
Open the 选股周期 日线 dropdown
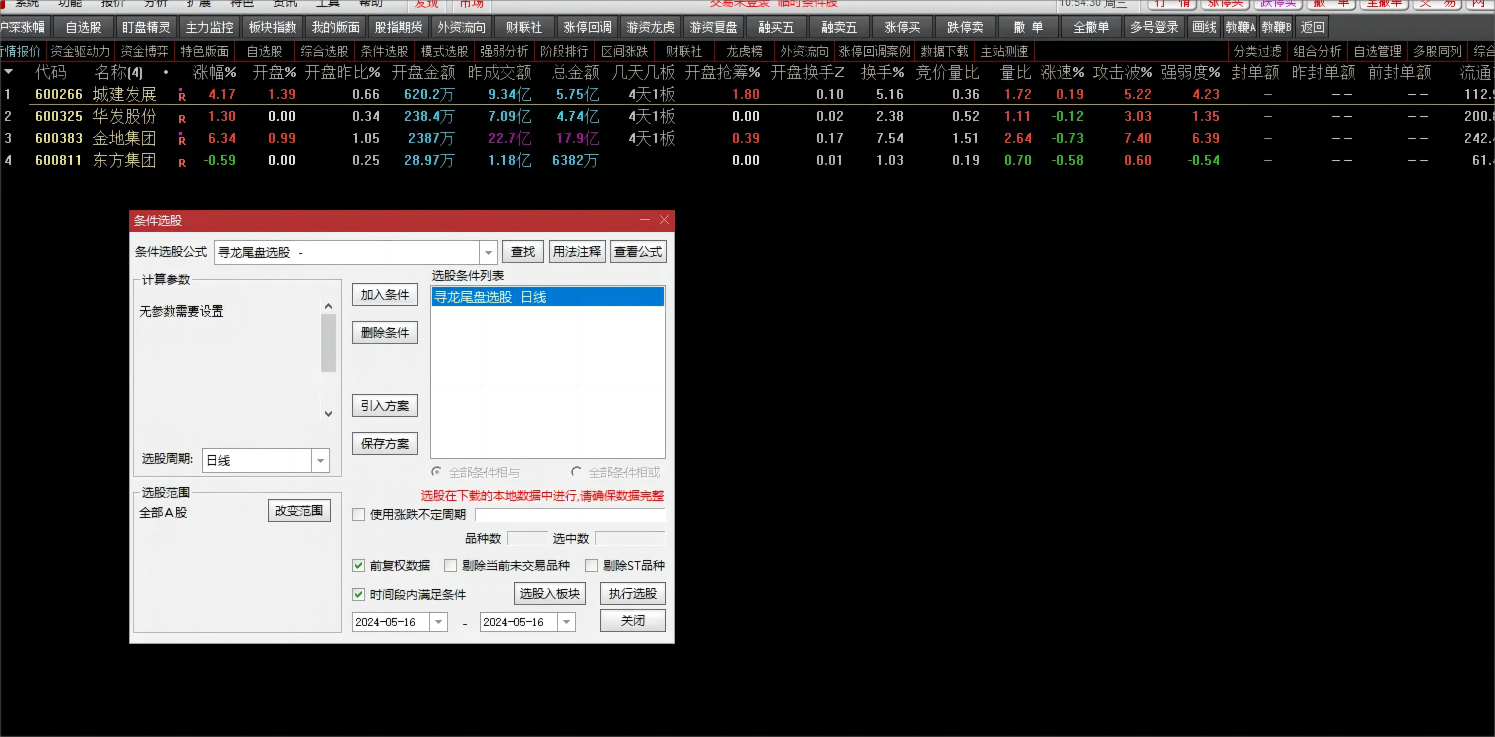tap(320, 461)
